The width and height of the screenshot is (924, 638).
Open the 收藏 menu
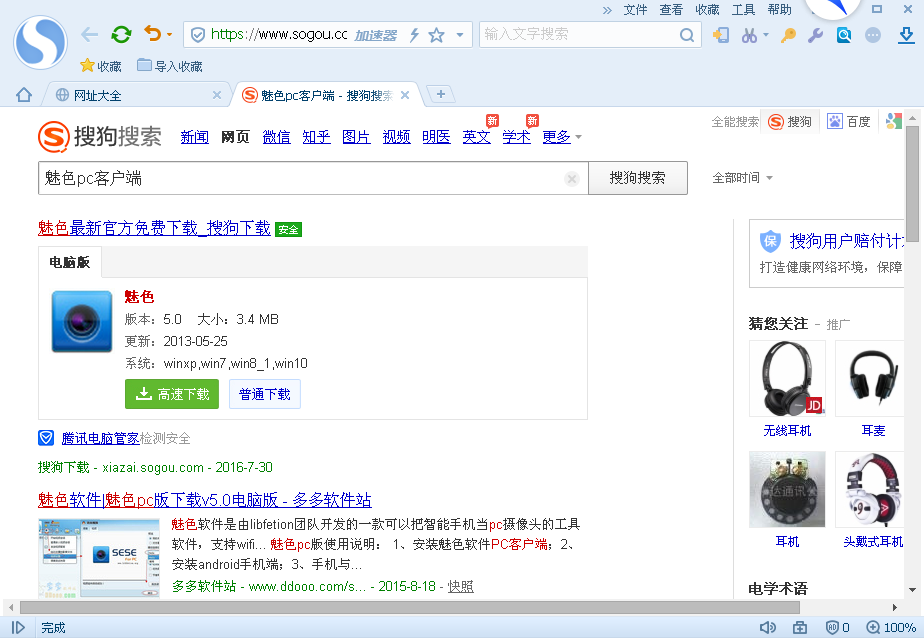[707, 9]
